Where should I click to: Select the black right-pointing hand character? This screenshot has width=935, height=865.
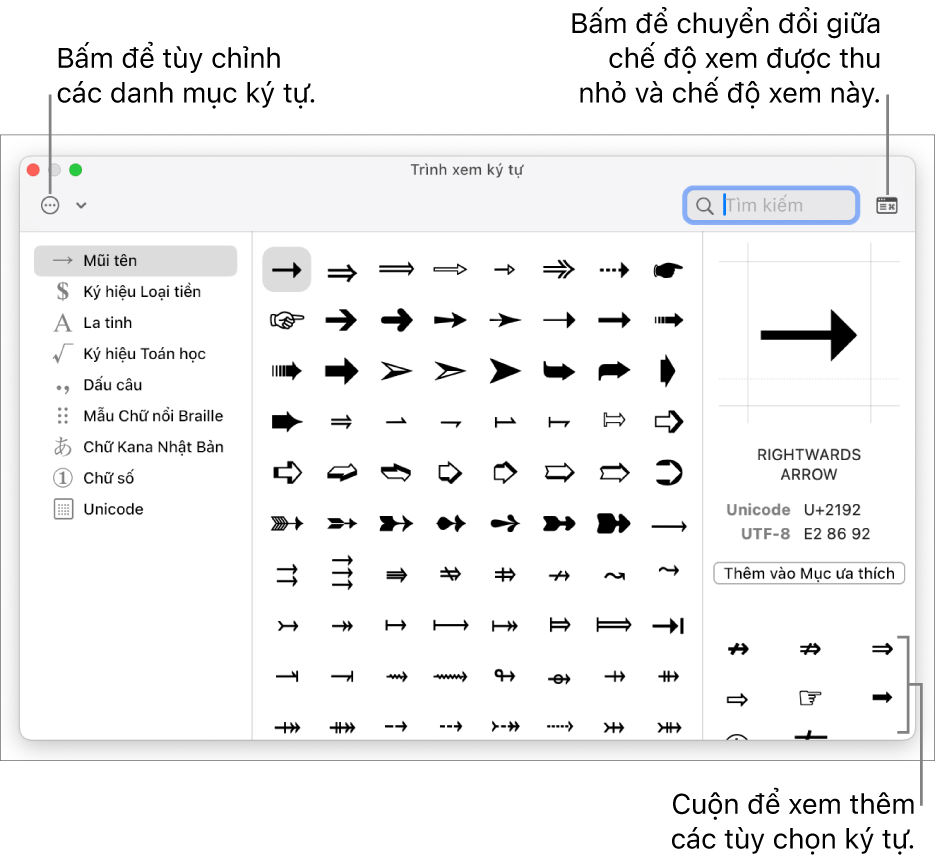[x=668, y=269]
